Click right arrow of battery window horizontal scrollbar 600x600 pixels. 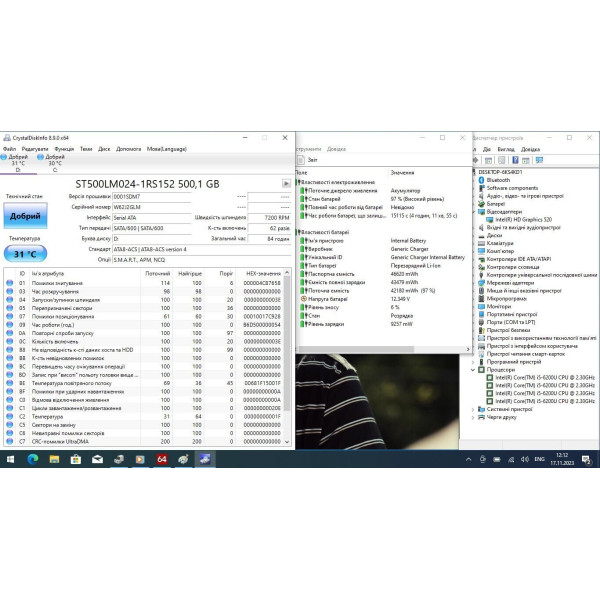(468, 349)
